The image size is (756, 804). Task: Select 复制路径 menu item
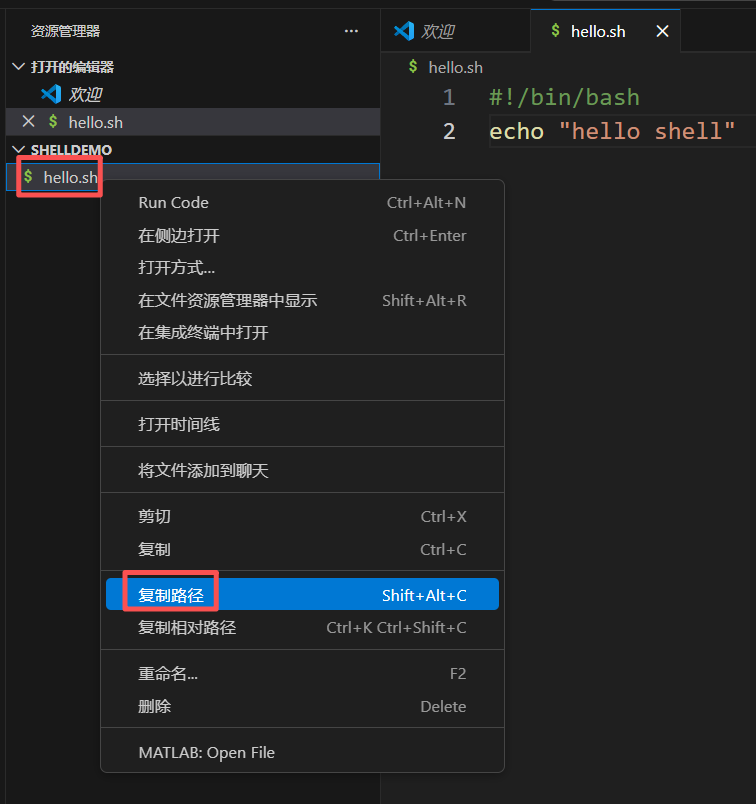click(303, 595)
